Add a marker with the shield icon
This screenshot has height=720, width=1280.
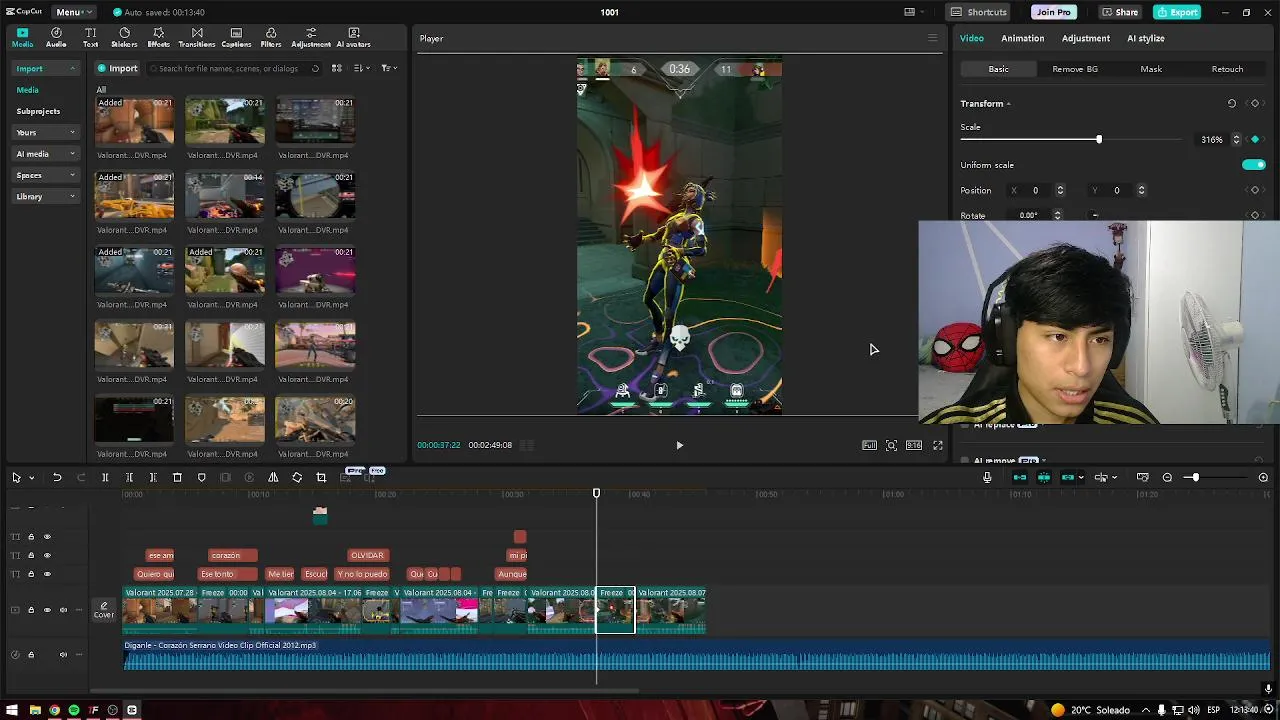click(201, 478)
